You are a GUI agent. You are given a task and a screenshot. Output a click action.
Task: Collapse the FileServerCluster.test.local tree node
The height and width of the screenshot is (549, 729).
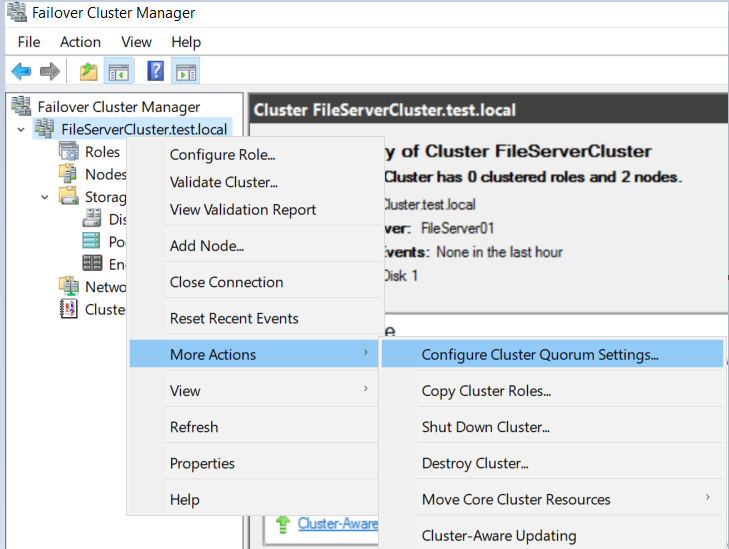point(21,129)
